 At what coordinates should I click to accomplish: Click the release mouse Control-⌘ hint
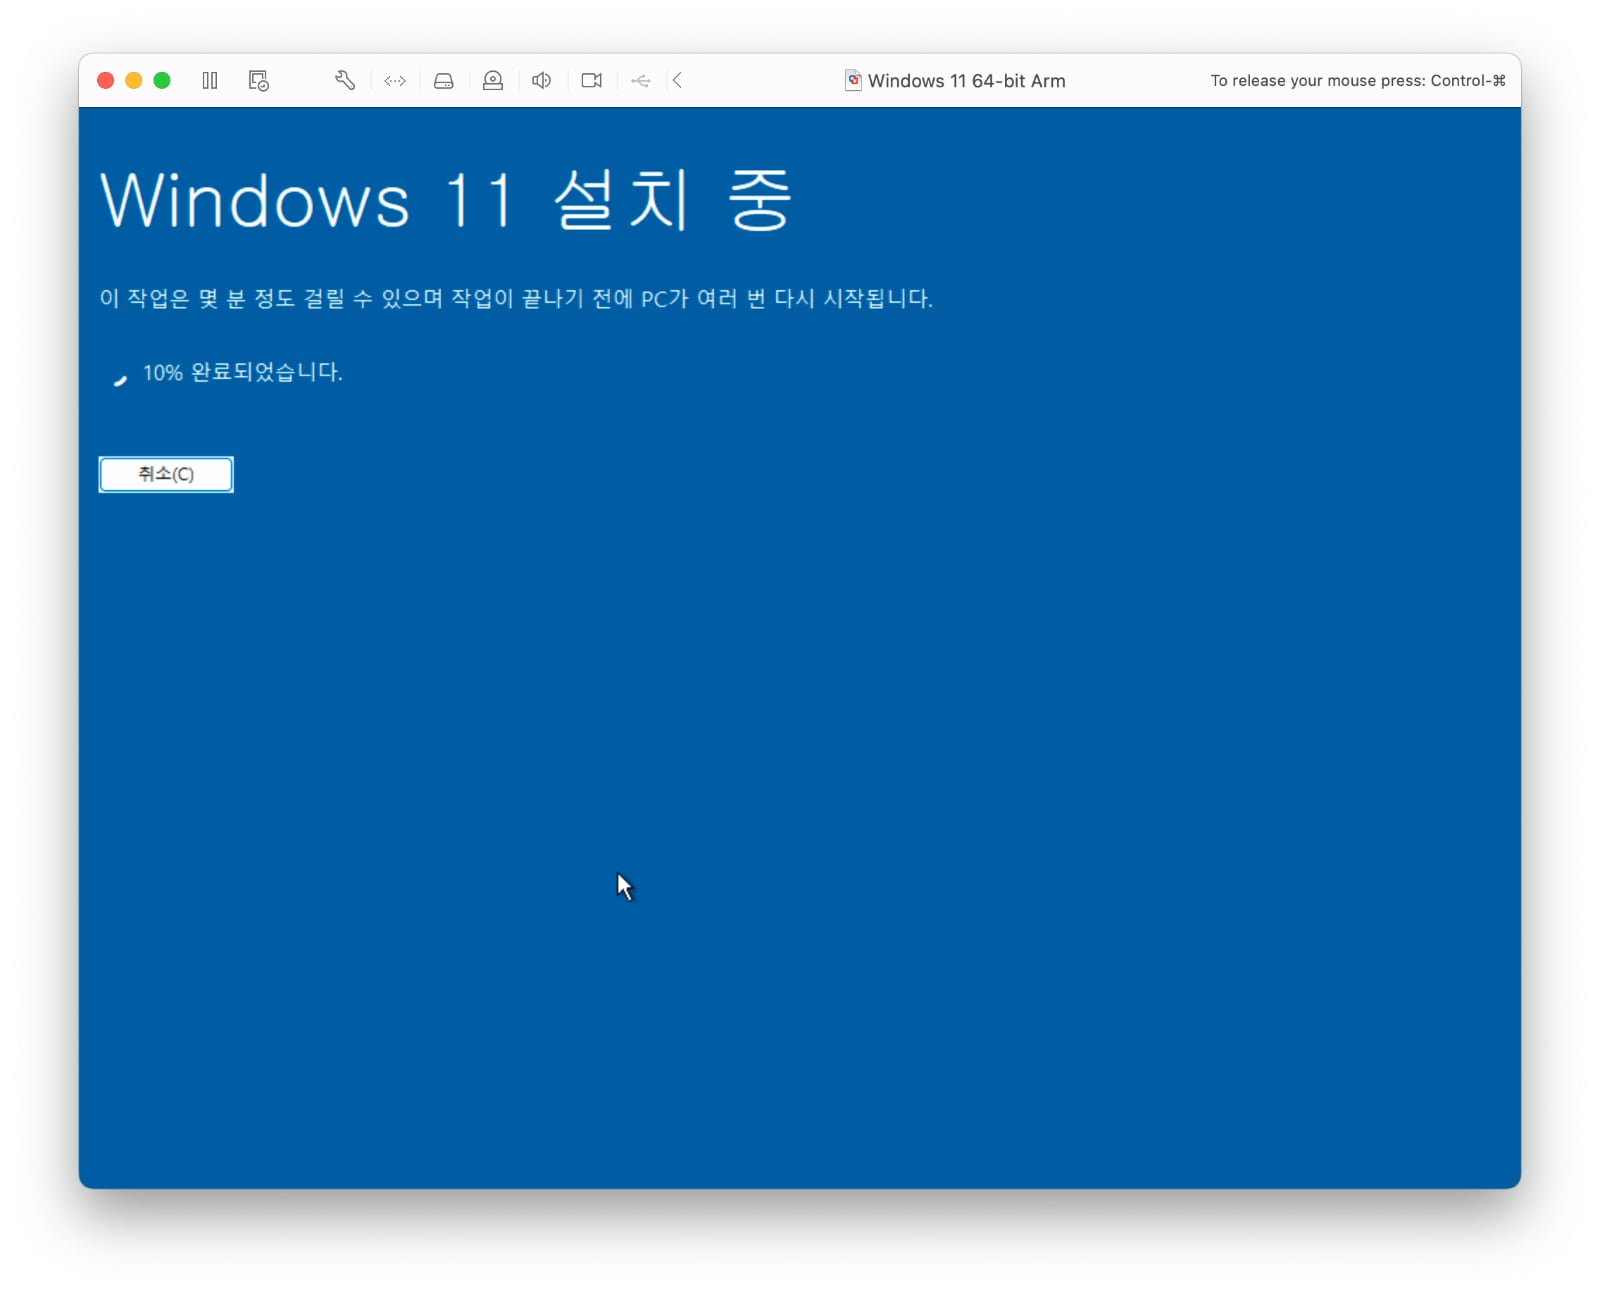(1358, 81)
